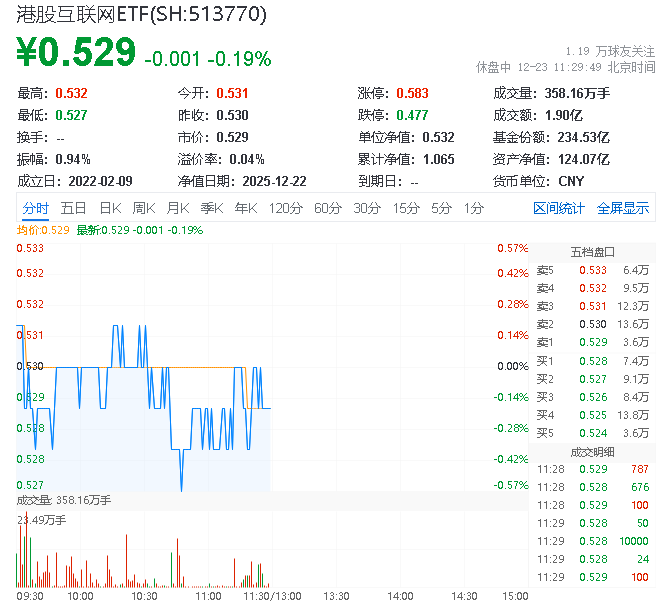Show the 年K yearly candlestick chart
The width and height of the screenshot is (656, 615).
245,208
